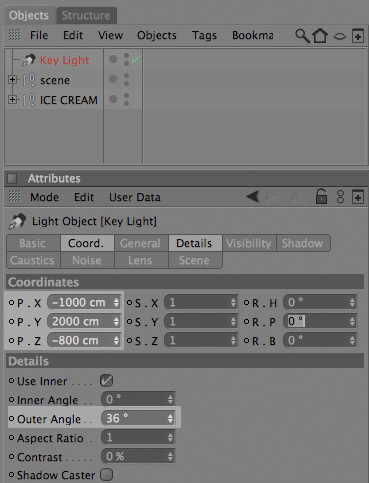Click the grip handle icon beside File menu
This screenshot has height=483, width=369.
pos(15,35)
